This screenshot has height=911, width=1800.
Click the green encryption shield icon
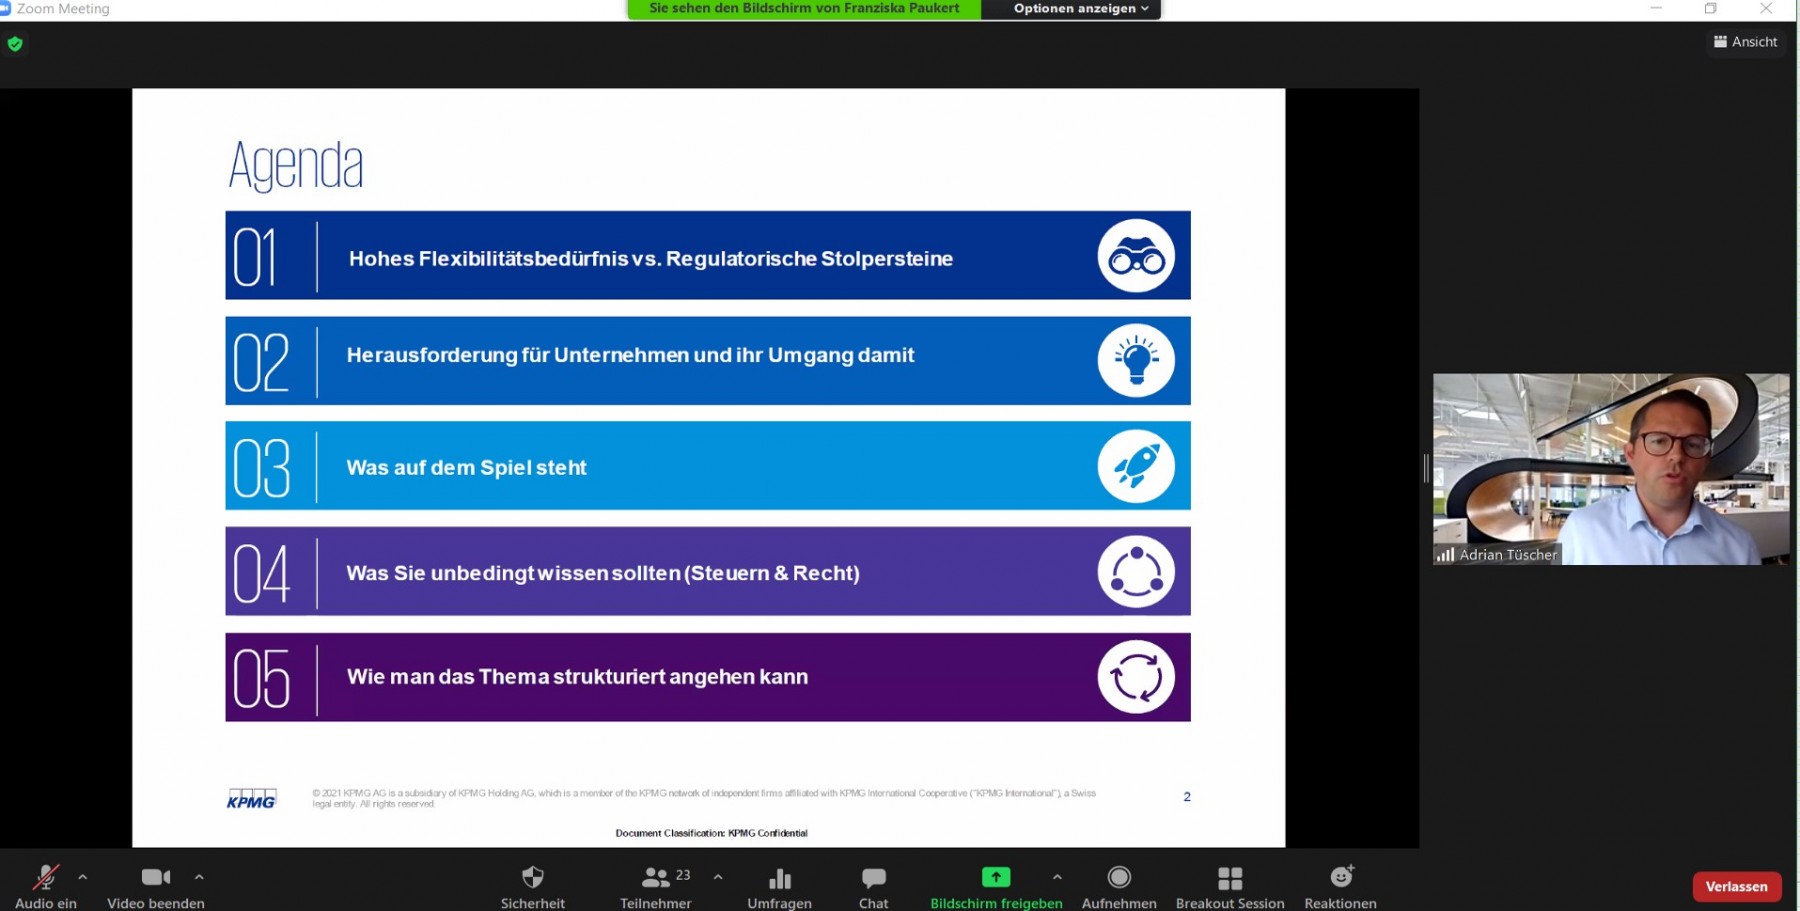15,44
